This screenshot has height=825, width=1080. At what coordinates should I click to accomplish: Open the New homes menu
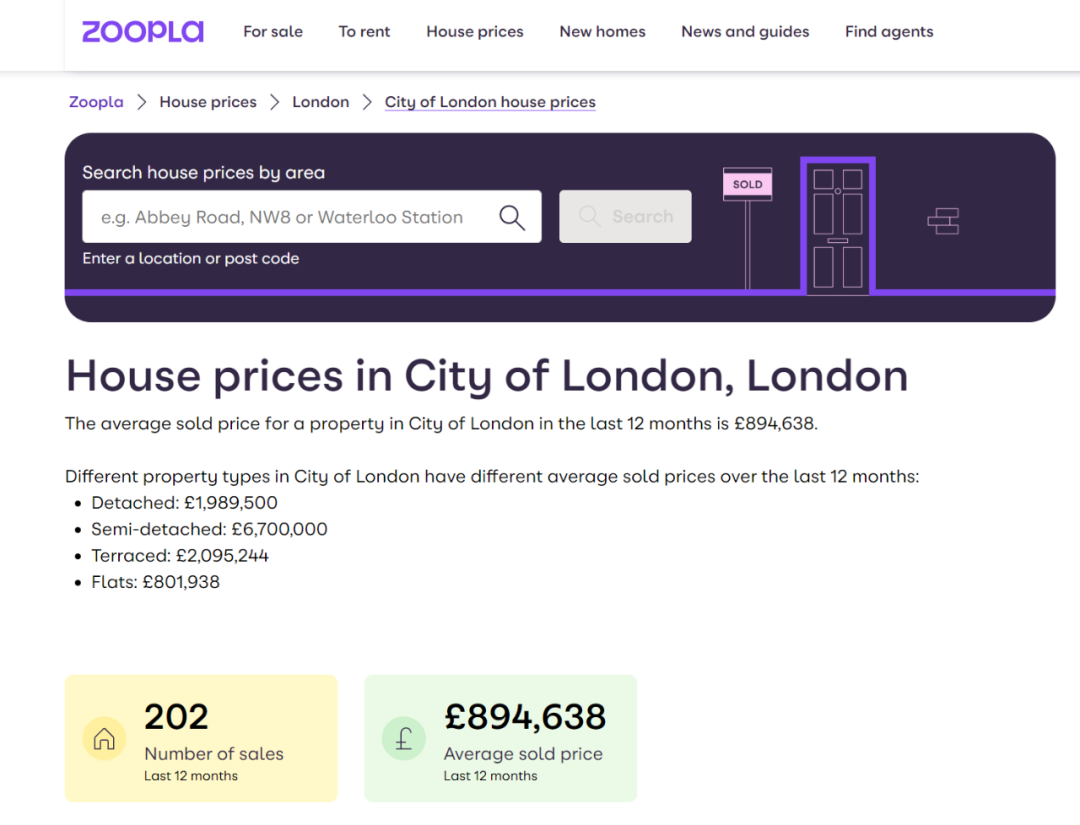(602, 32)
